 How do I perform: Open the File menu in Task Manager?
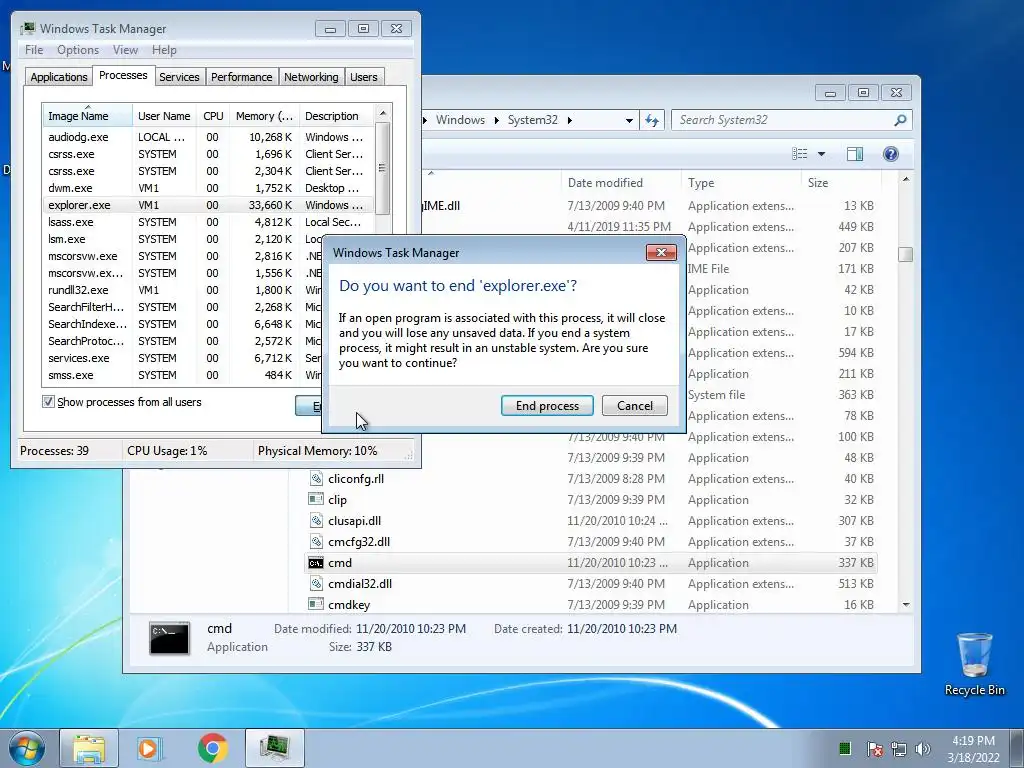(34, 50)
